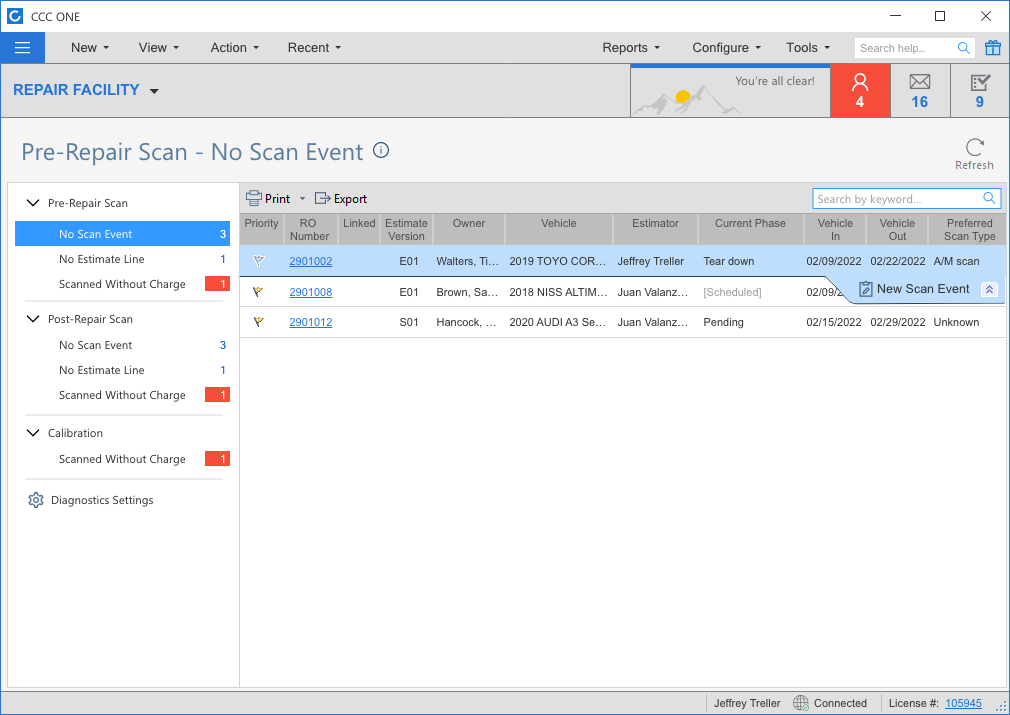Open the Action menu
The image size is (1010, 715).
[234, 48]
